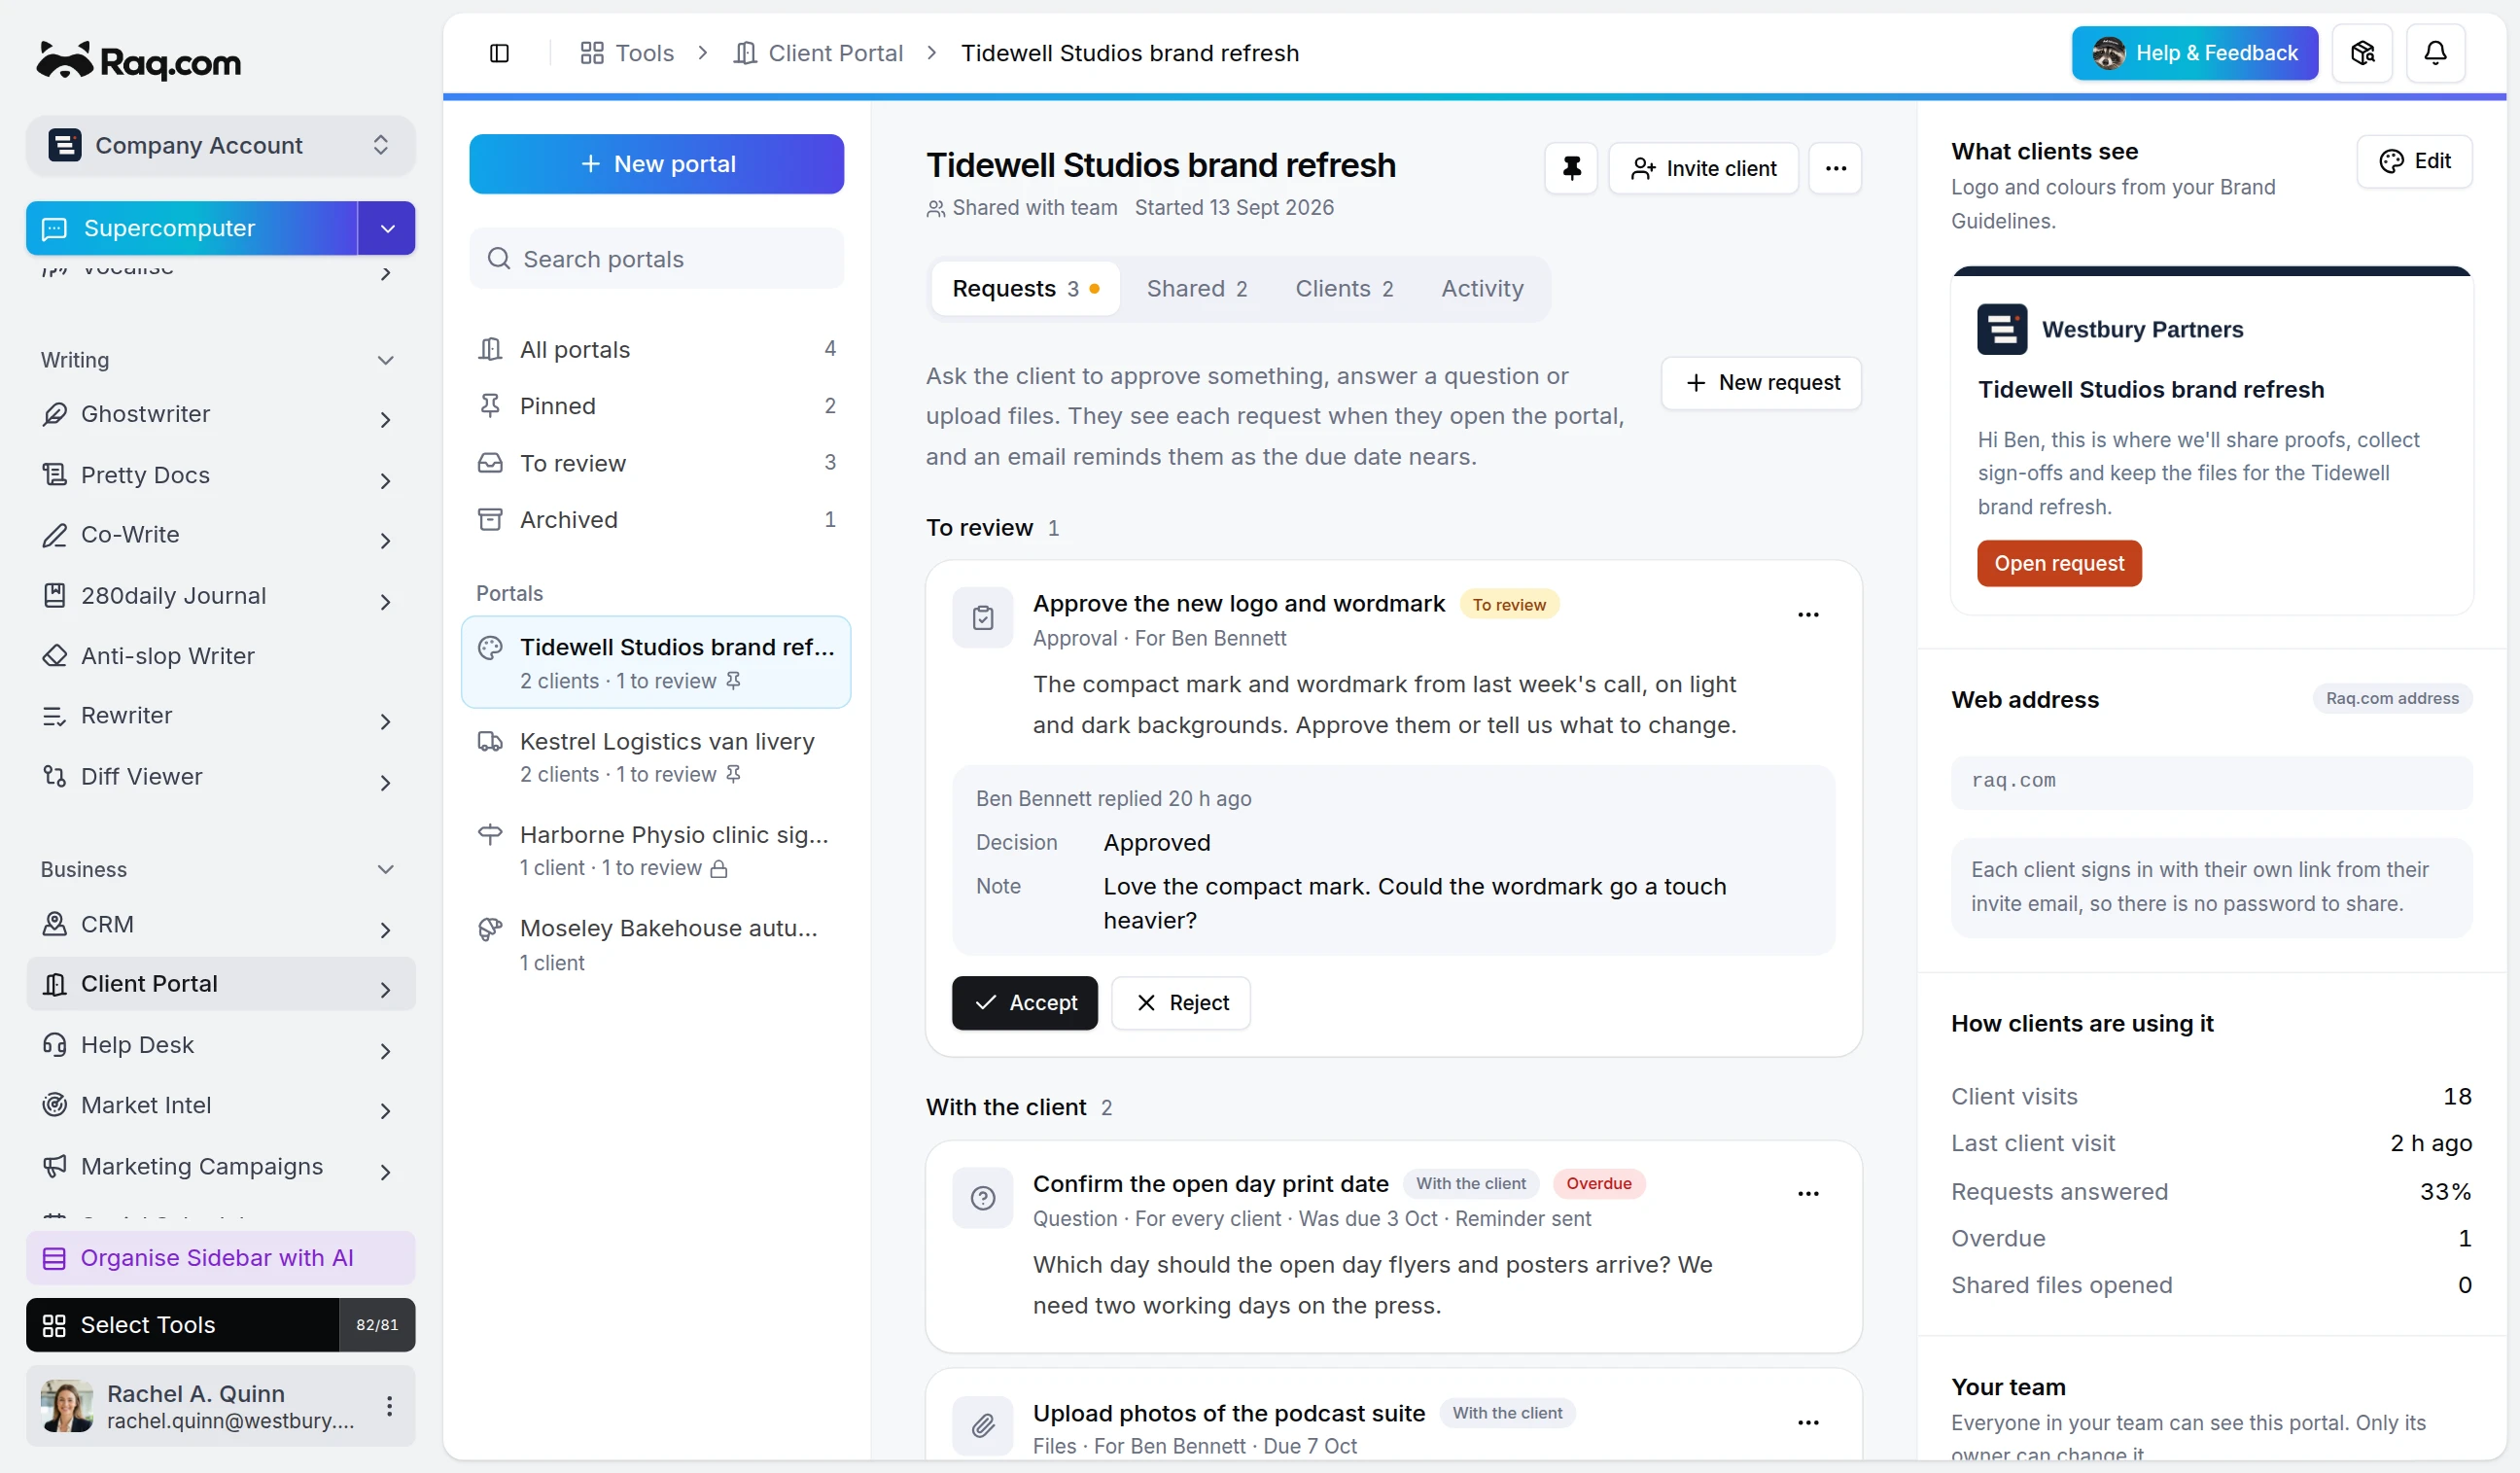Create a New portal
2520x1473 pixels.
(656, 164)
